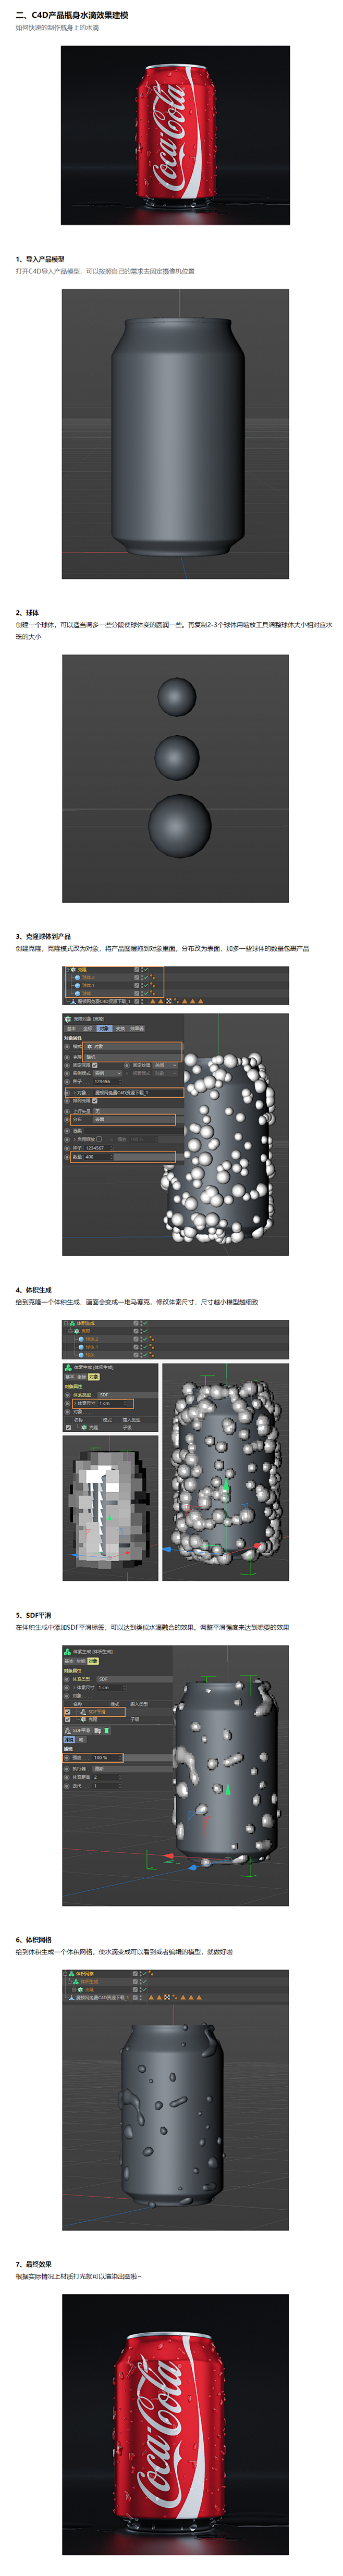Select the volume builder icon of 体积生成 in step 4 tree
Viewport: 343px width, 2576px height.
click(x=72, y=1323)
